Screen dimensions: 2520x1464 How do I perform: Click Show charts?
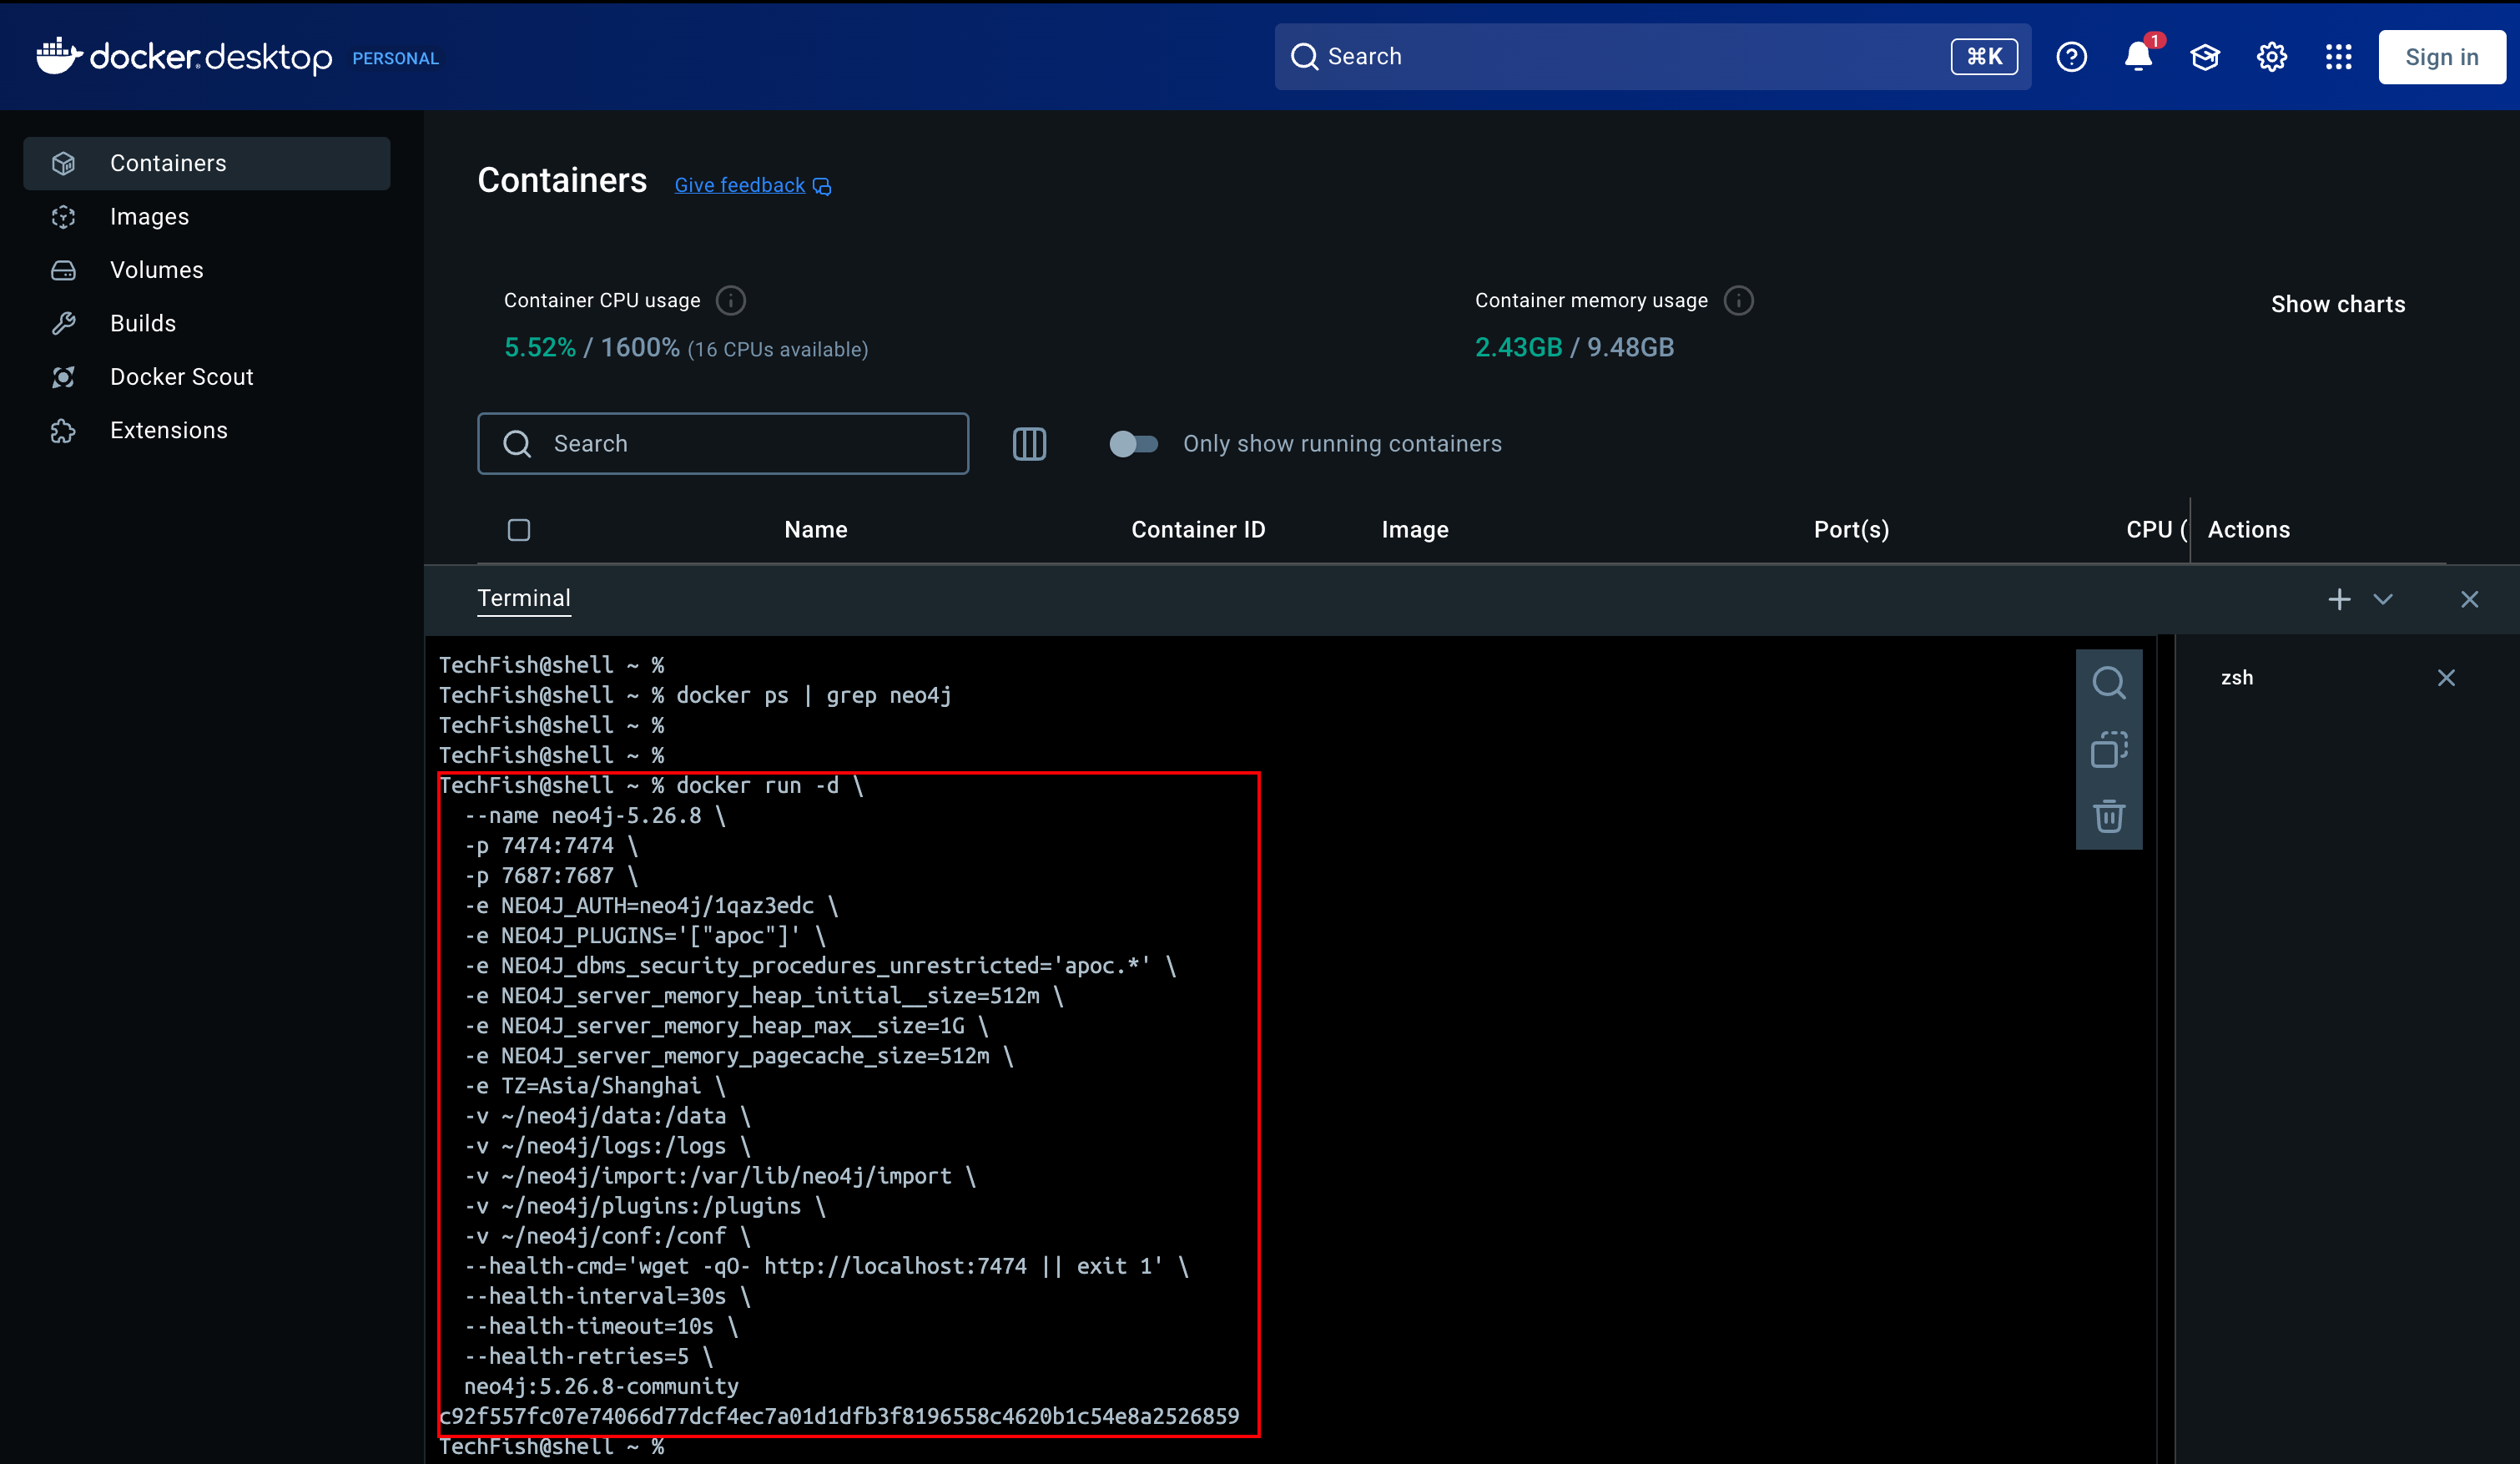pos(2338,304)
